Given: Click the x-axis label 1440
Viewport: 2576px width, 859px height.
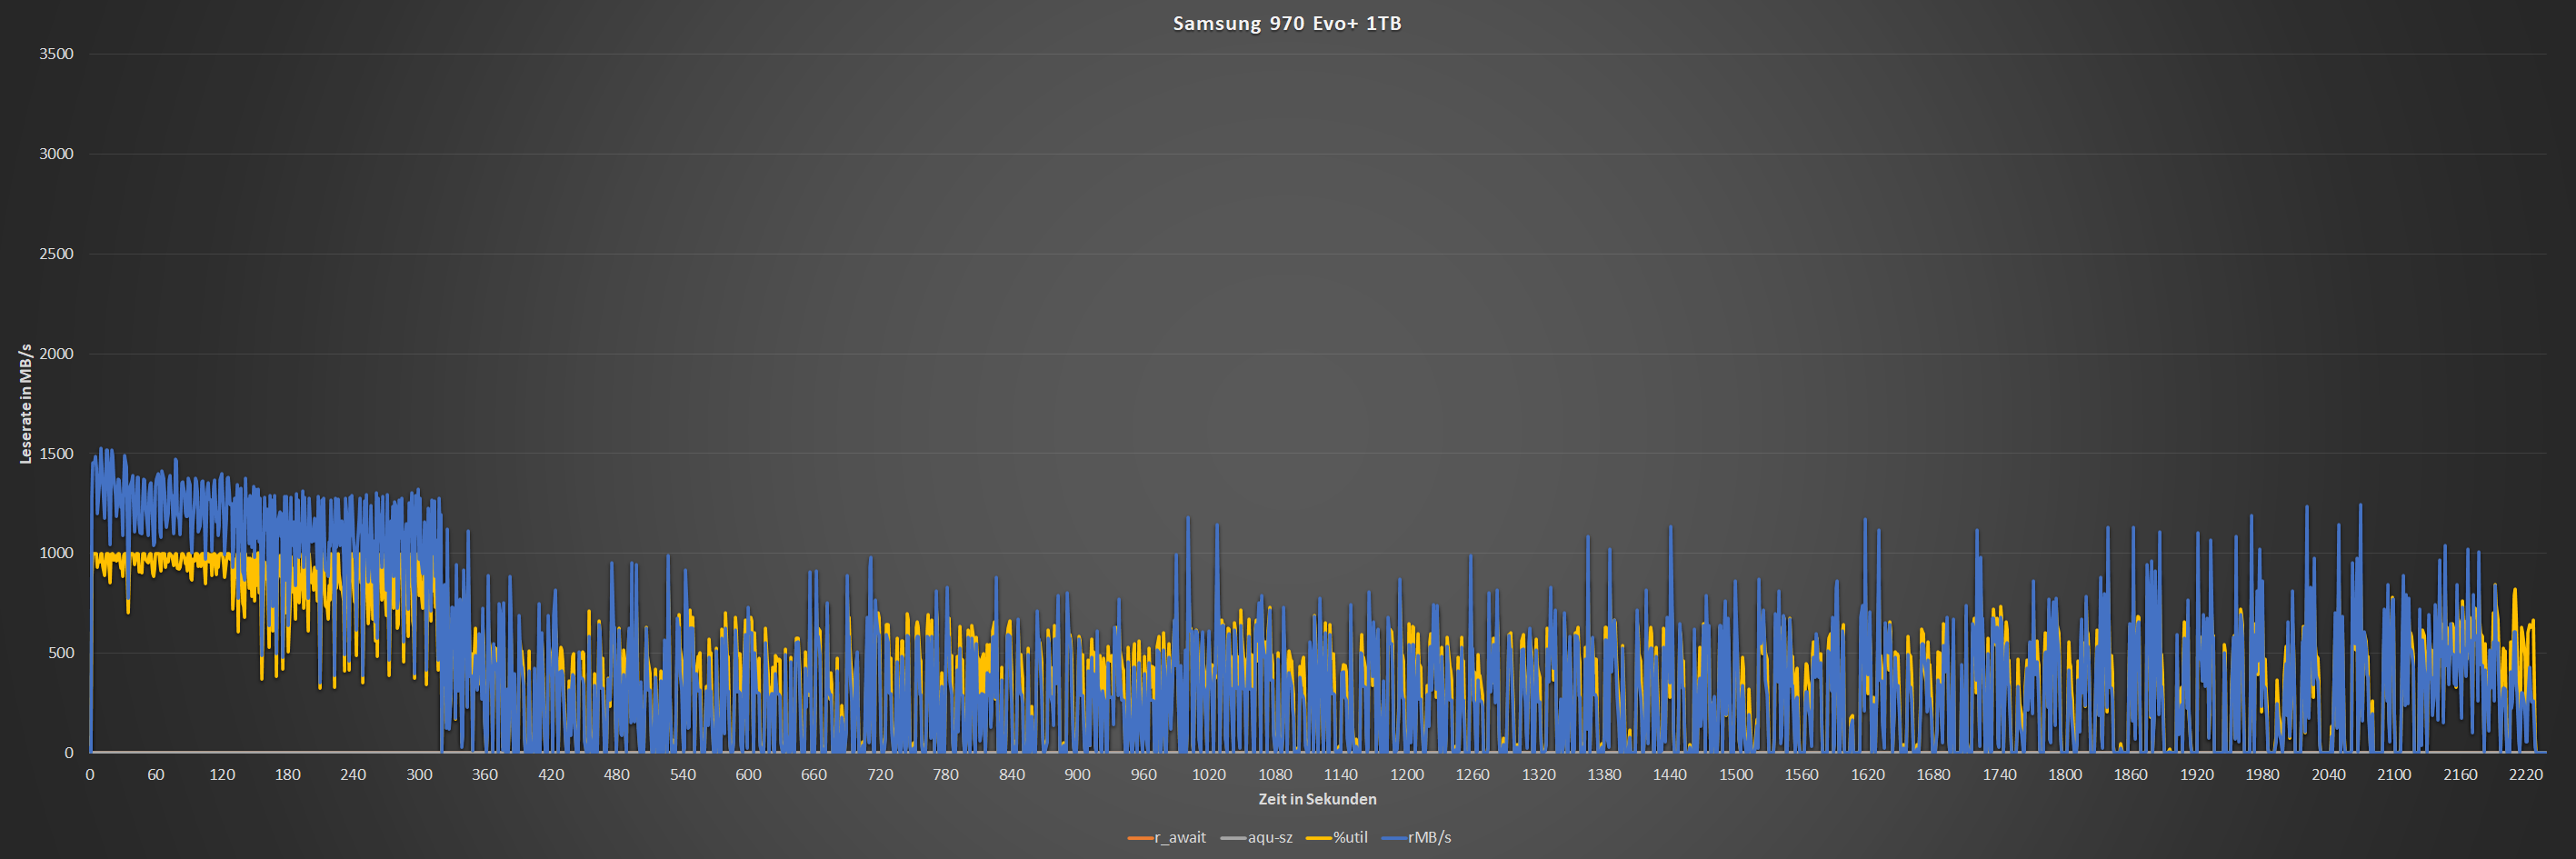Looking at the screenshot, I should tap(1670, 775).
